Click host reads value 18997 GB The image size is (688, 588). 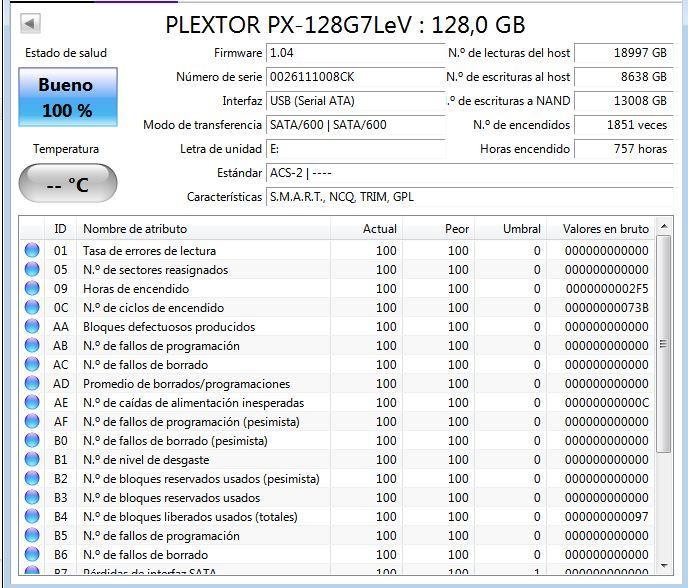coord(624,53)
